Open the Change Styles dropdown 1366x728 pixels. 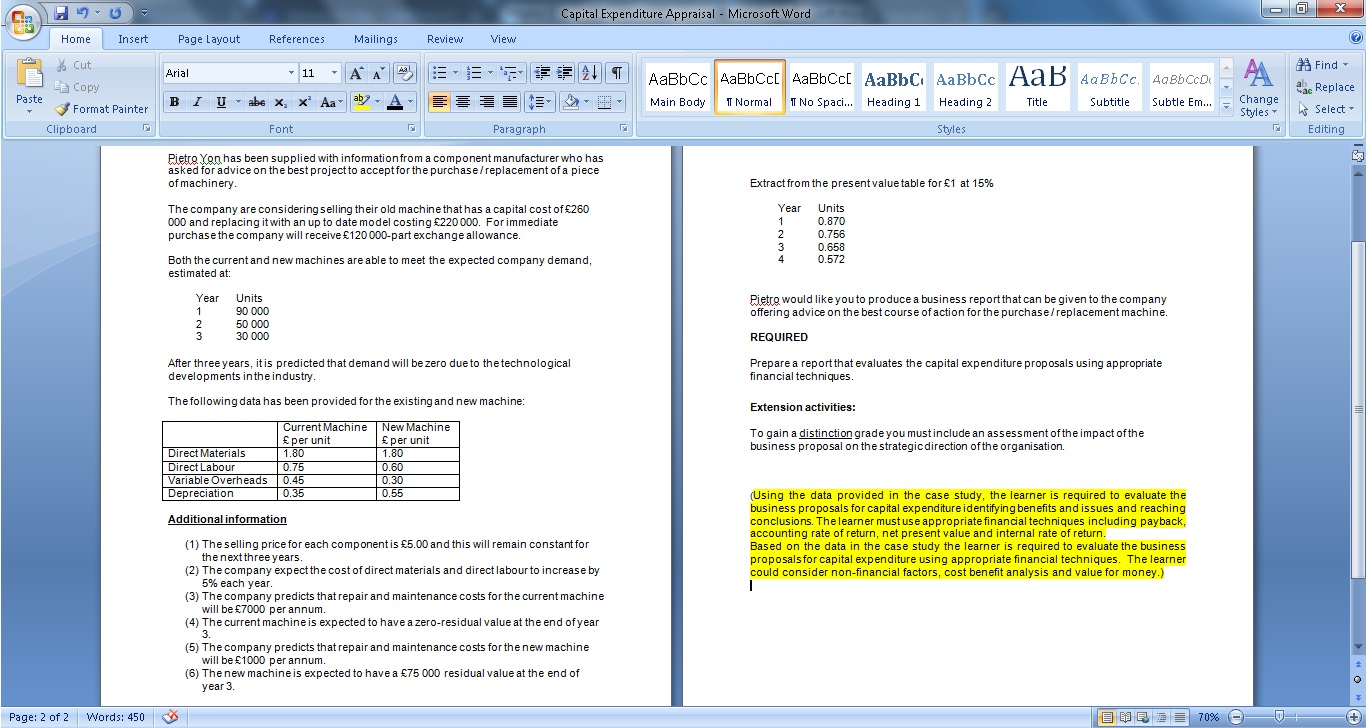[1258, 89]
